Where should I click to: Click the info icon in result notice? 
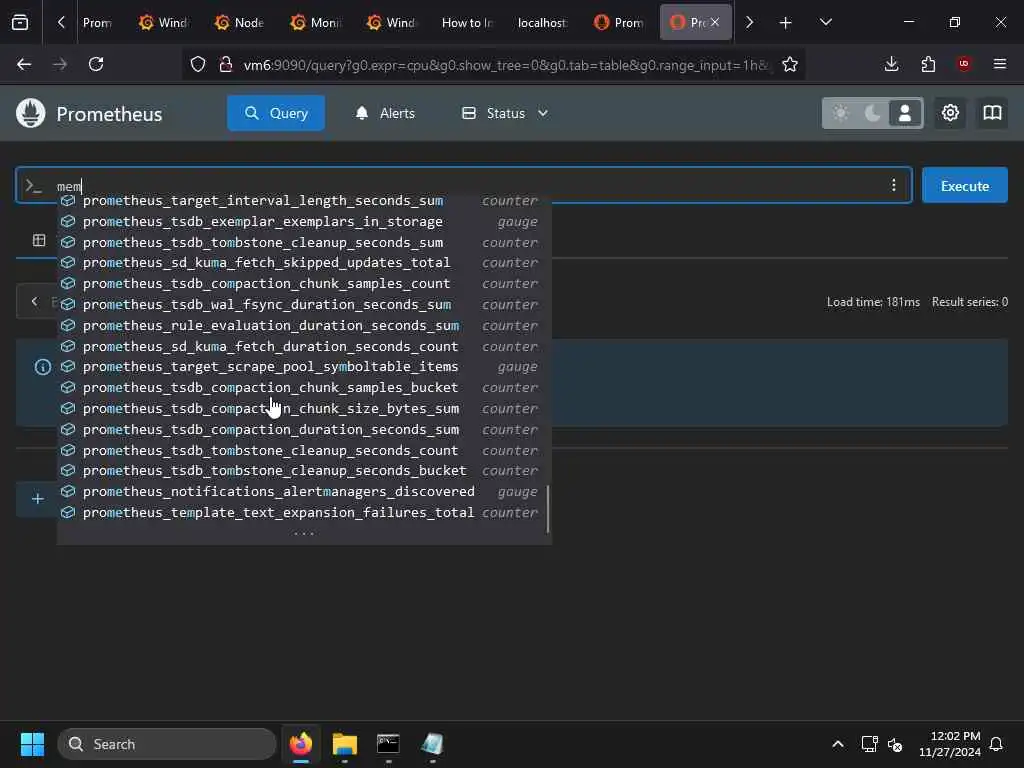pos(42,367)
